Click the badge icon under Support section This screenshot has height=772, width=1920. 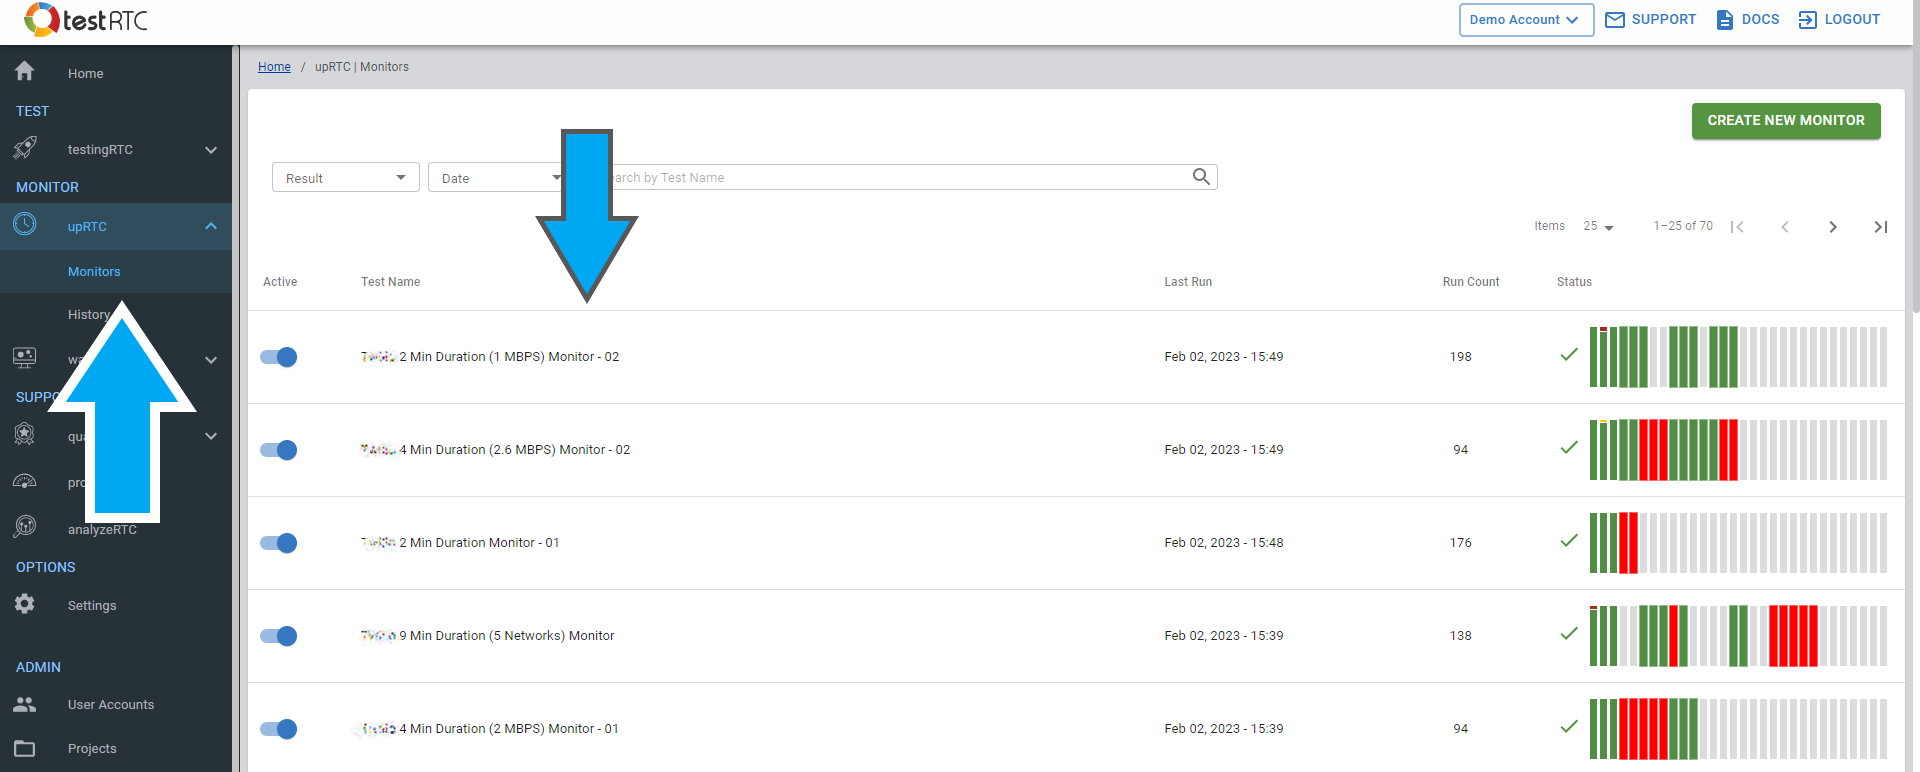tap(25, 434)
